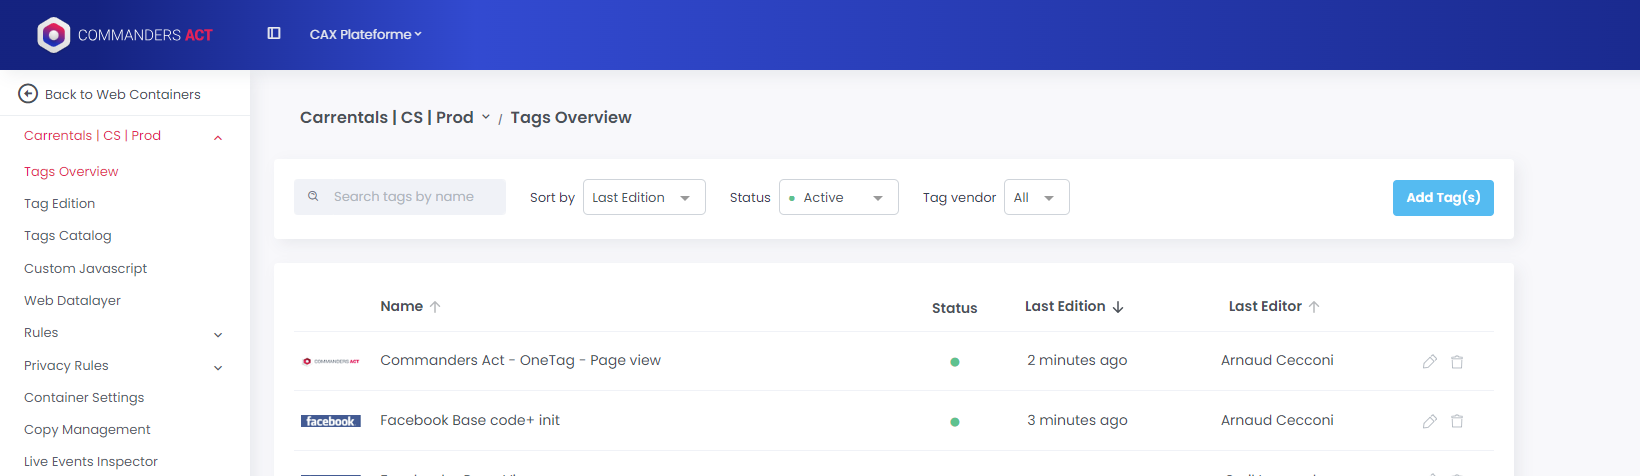Open the Status Active dropdown
1640x476 pixels.
[838, 198]
